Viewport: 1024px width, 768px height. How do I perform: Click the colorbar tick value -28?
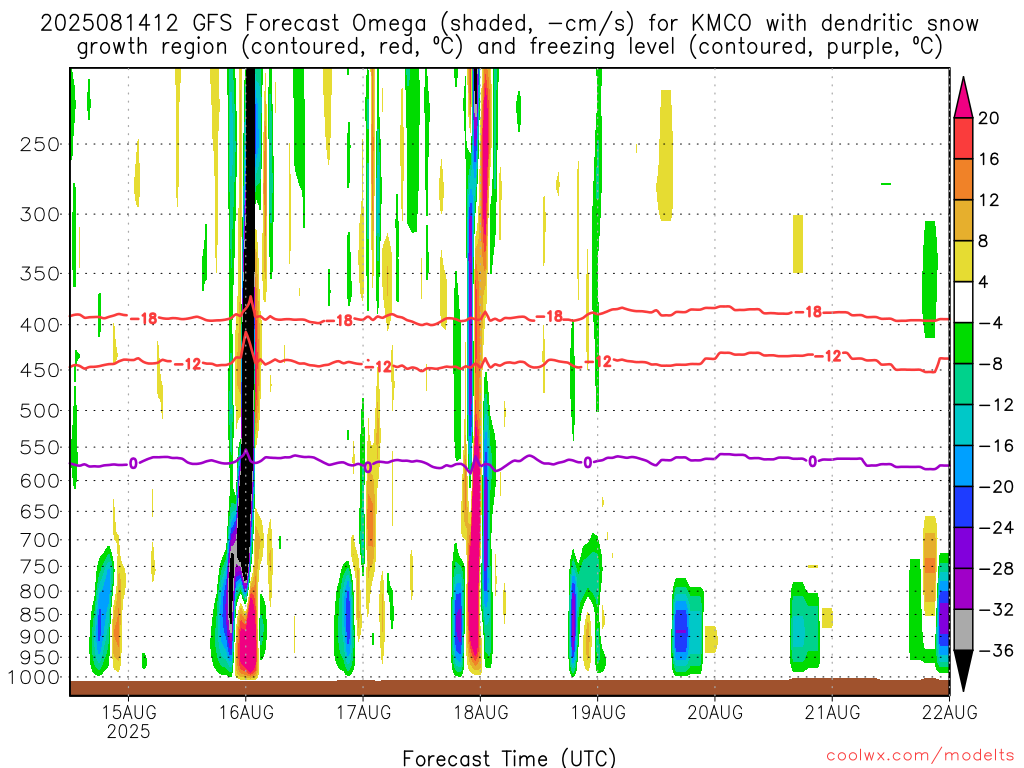tap(996, 569)
